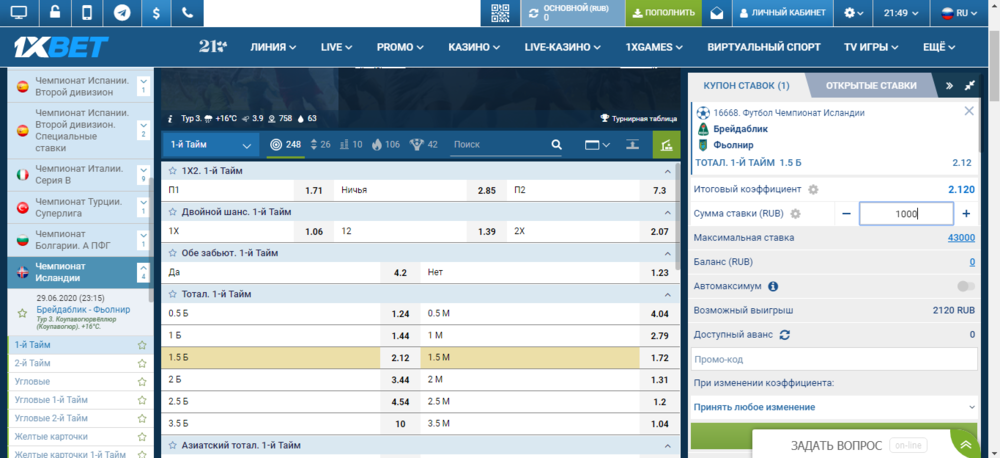
Task: Open the layout view dropdown
Action: pos(597,145)
